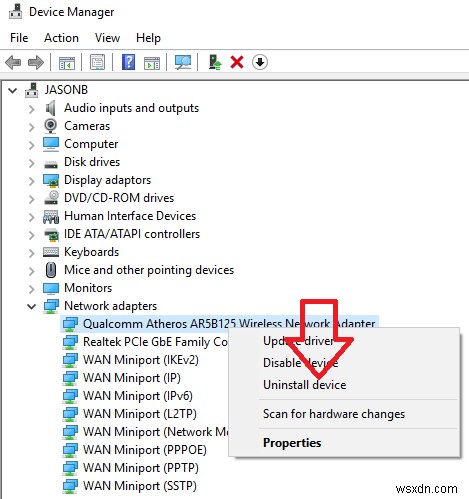The height and width of the screenshot is (499, 469).
Task: Click the Disable device down-arrow icon
Action: [260, 62]
